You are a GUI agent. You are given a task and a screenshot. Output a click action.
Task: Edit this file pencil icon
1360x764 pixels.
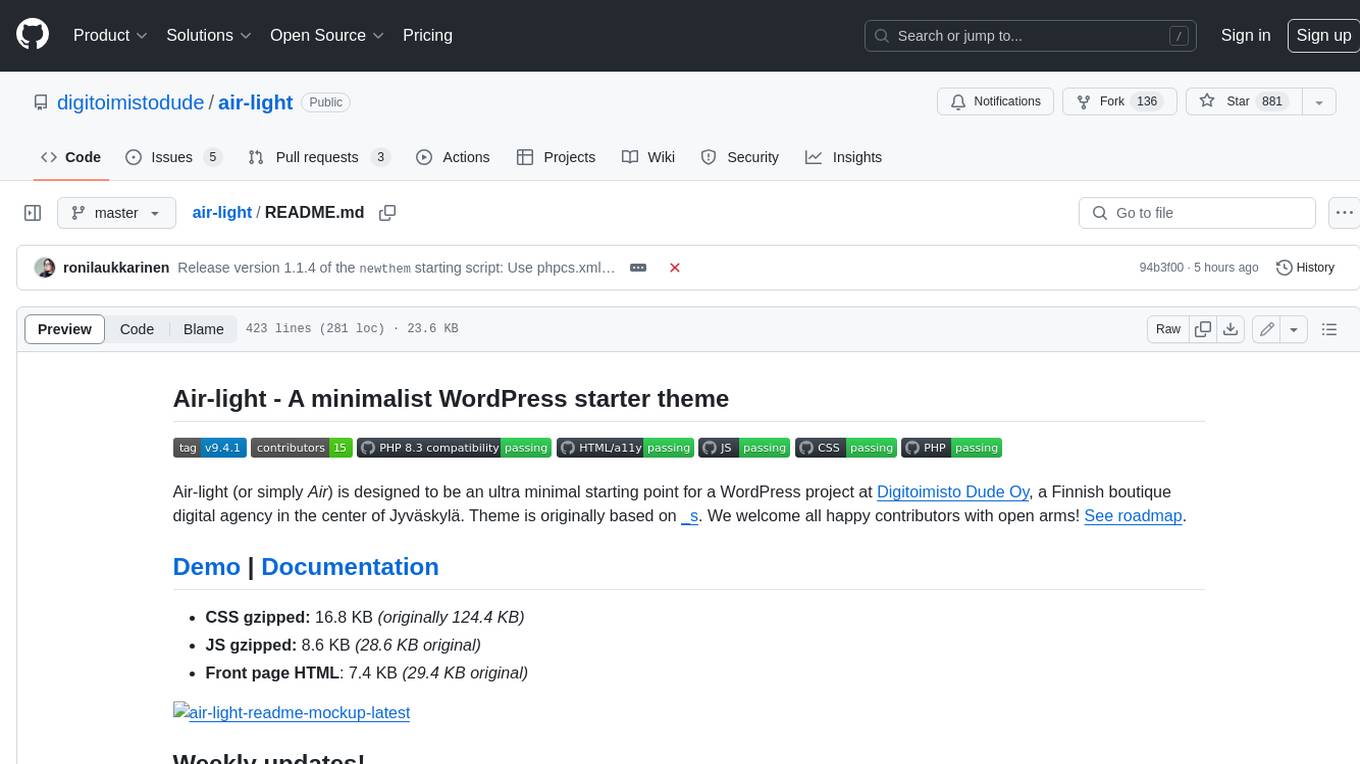(x=1267, y=329)
